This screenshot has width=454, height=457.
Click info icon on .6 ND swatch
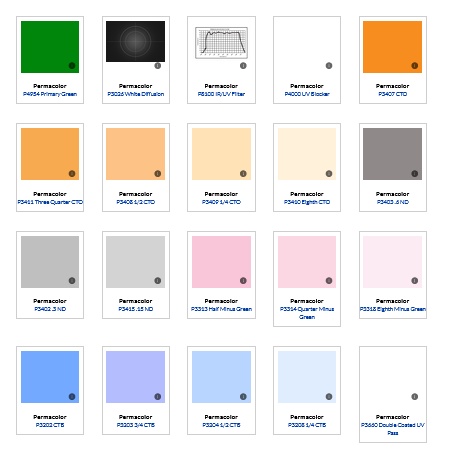coord(415,174)
